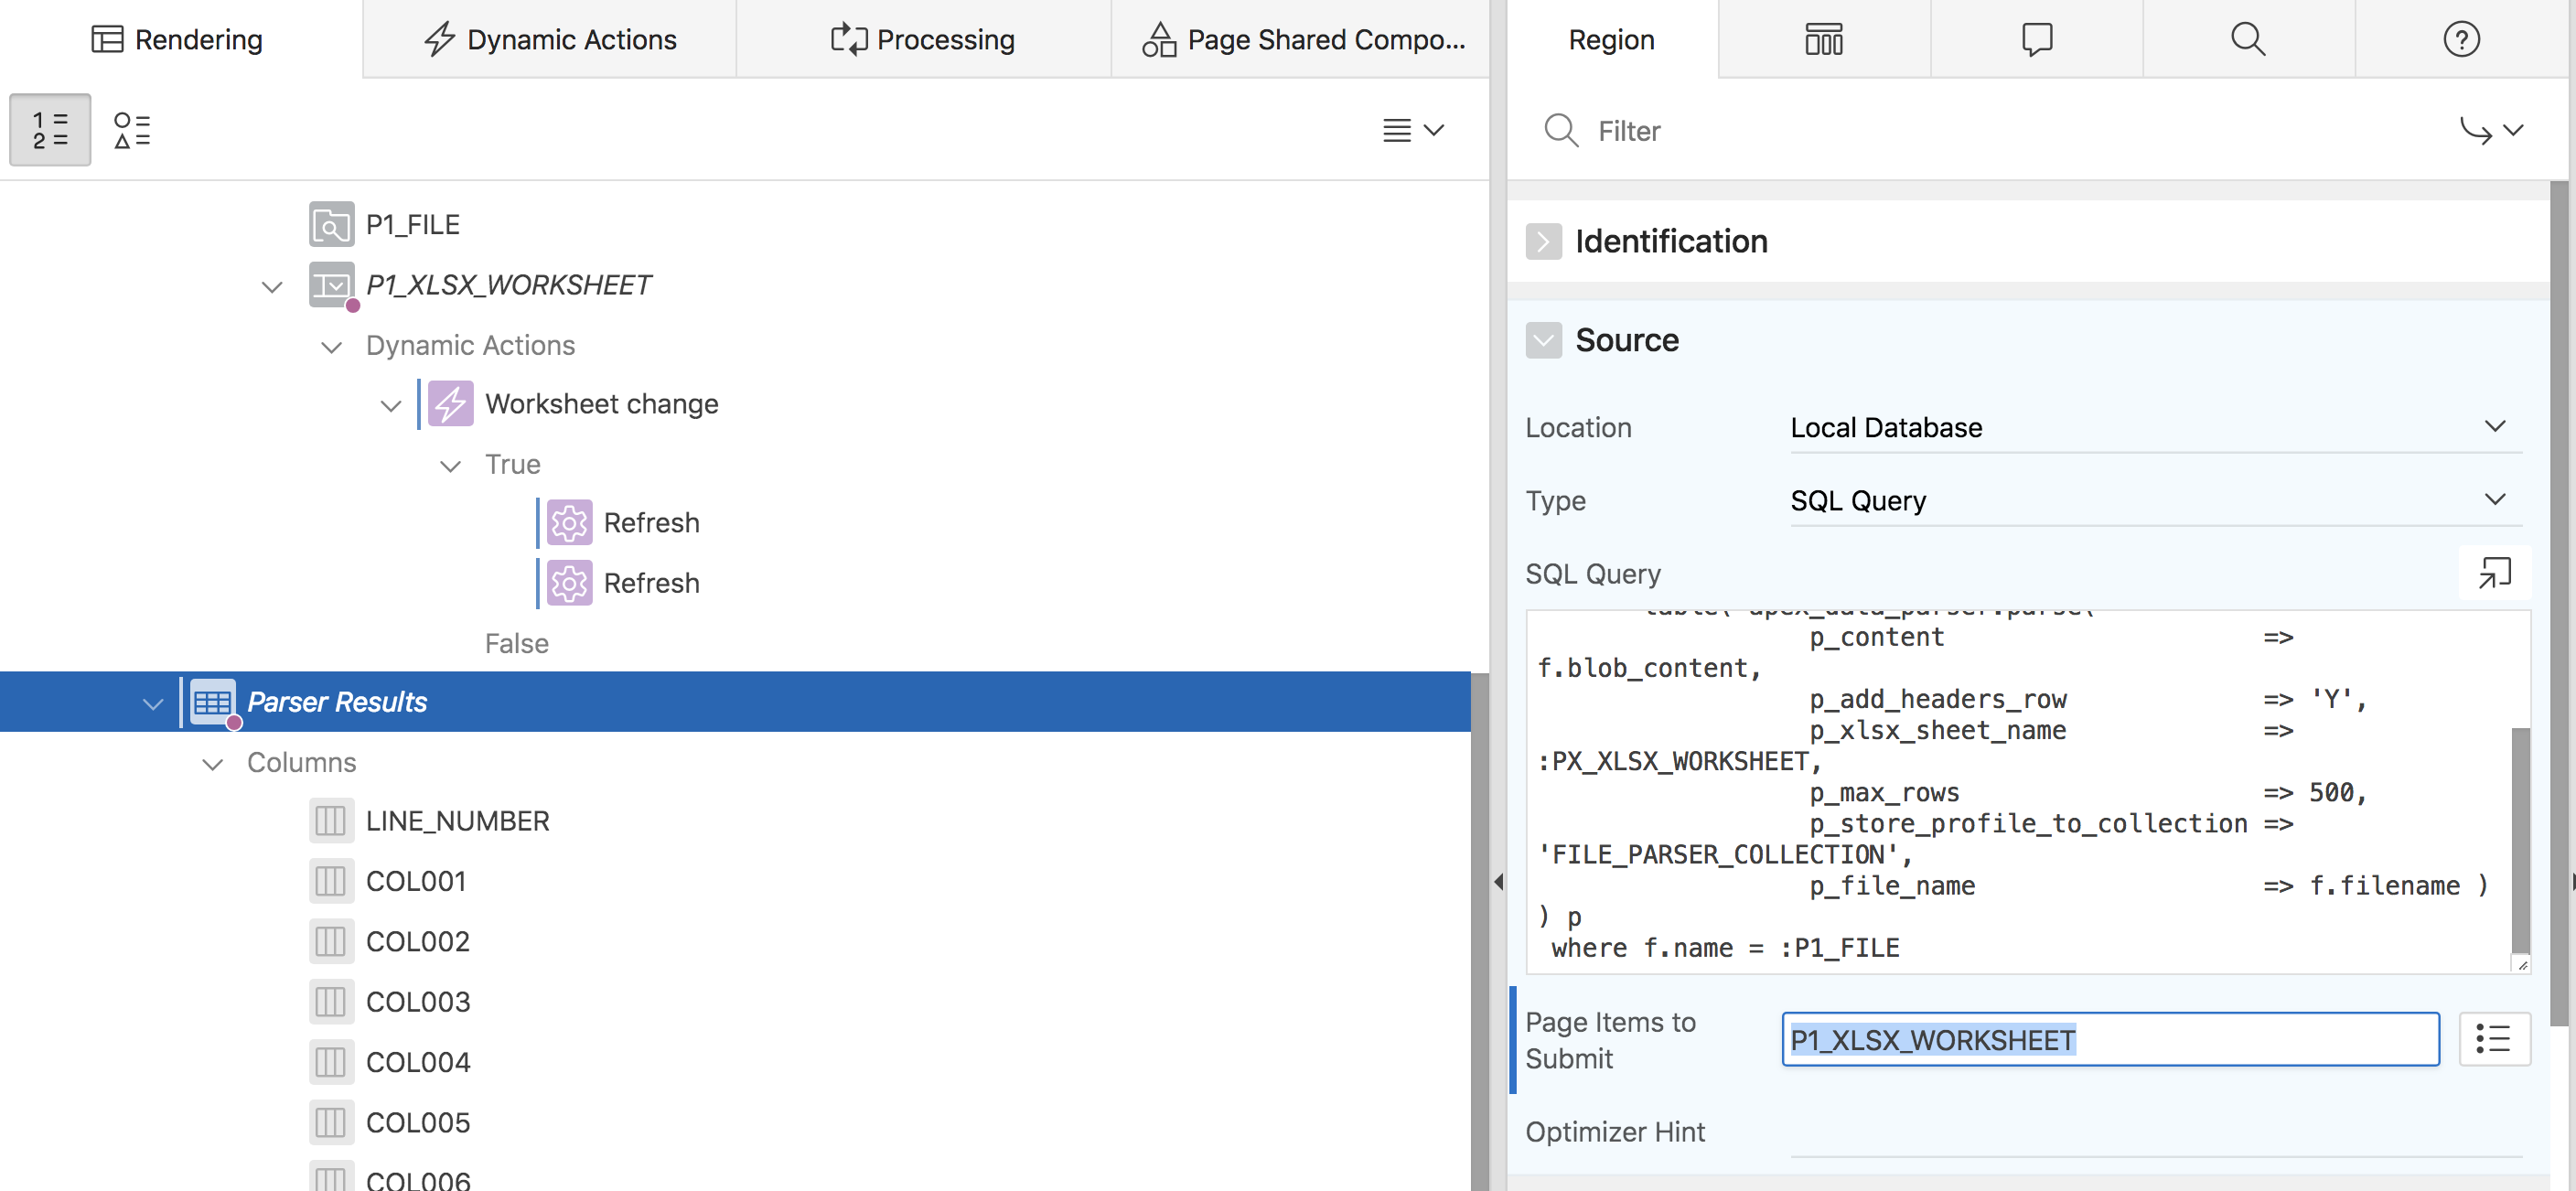The height and width of the screenshot is (1191, 2576).
Task: Switch to the Processing tab
Action: pos(922,39)
